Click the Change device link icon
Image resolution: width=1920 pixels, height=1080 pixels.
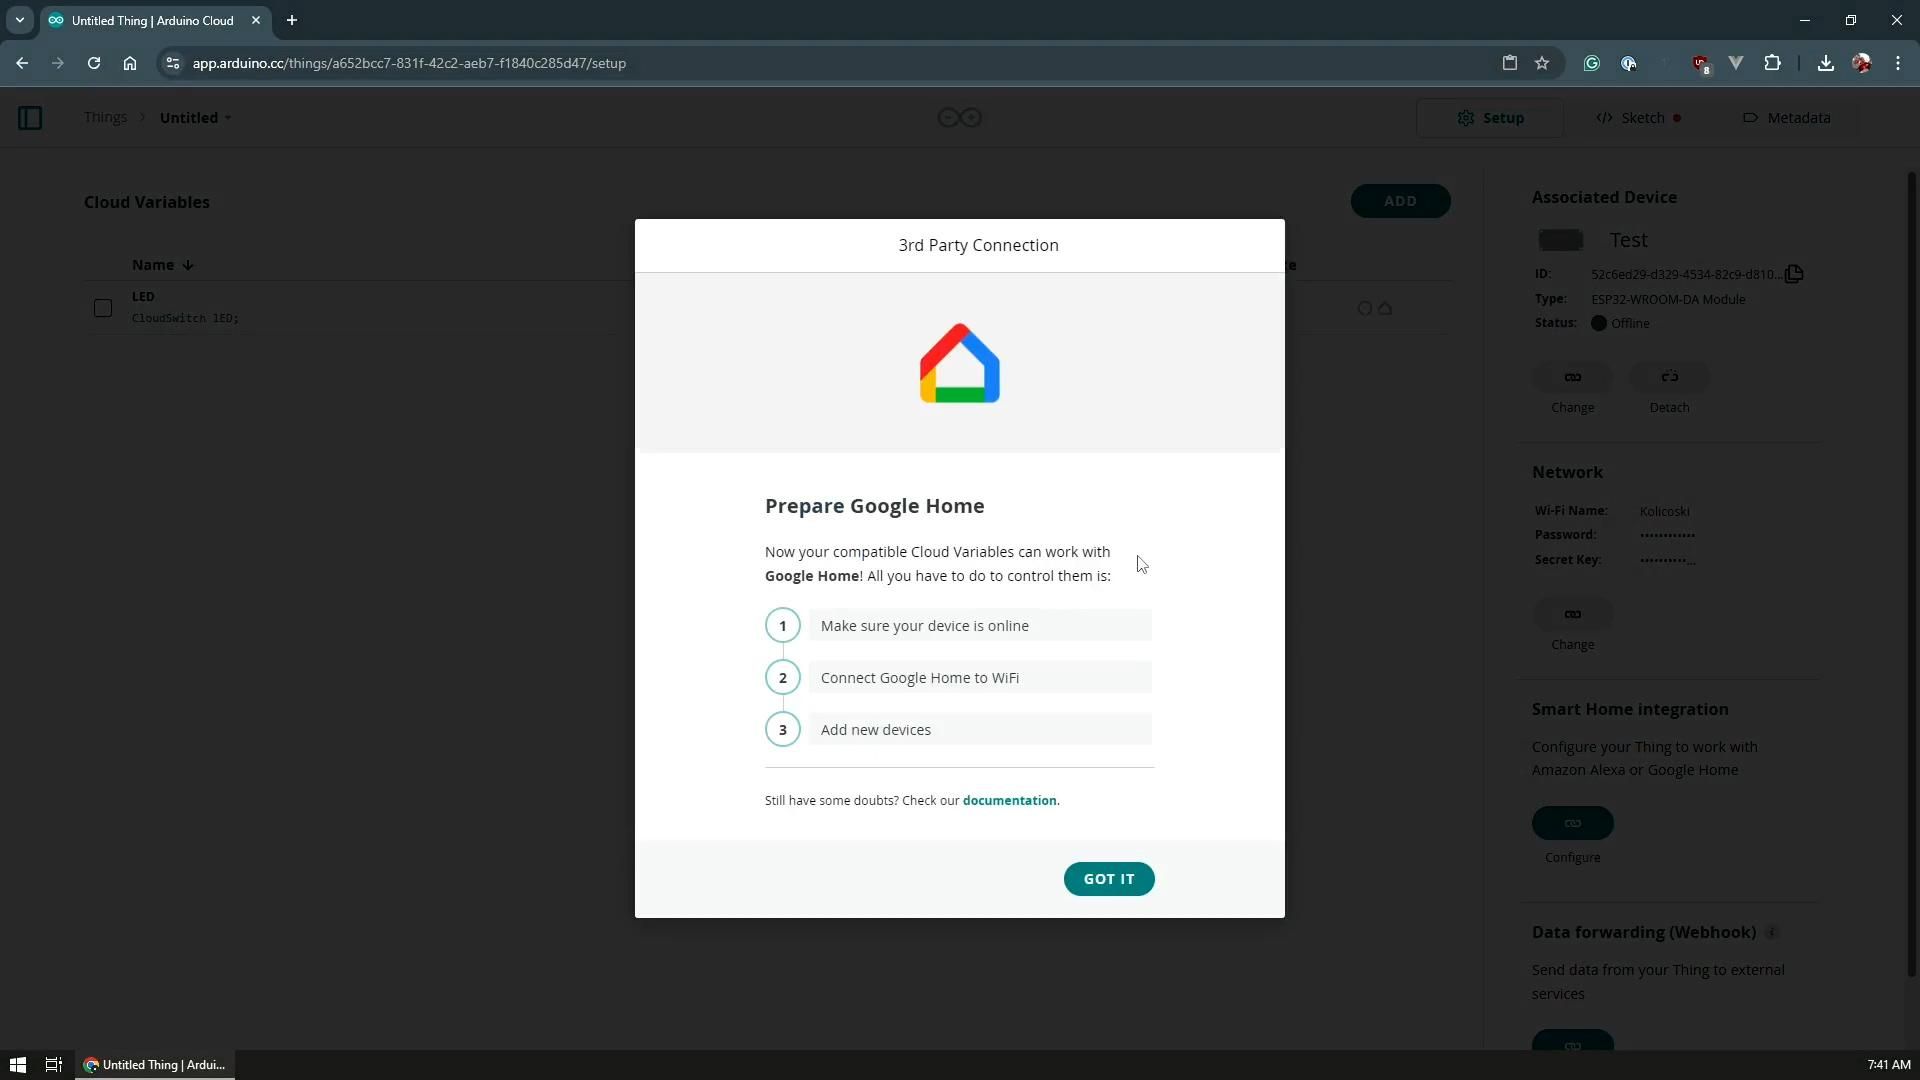click(x=1572, y=377)
